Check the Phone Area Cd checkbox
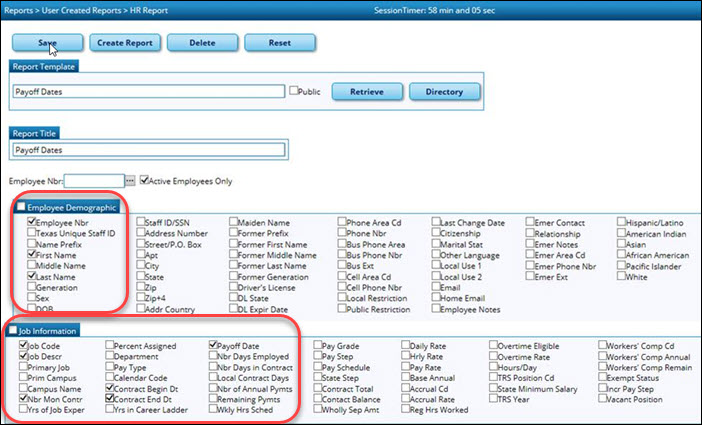 [342, 221]
